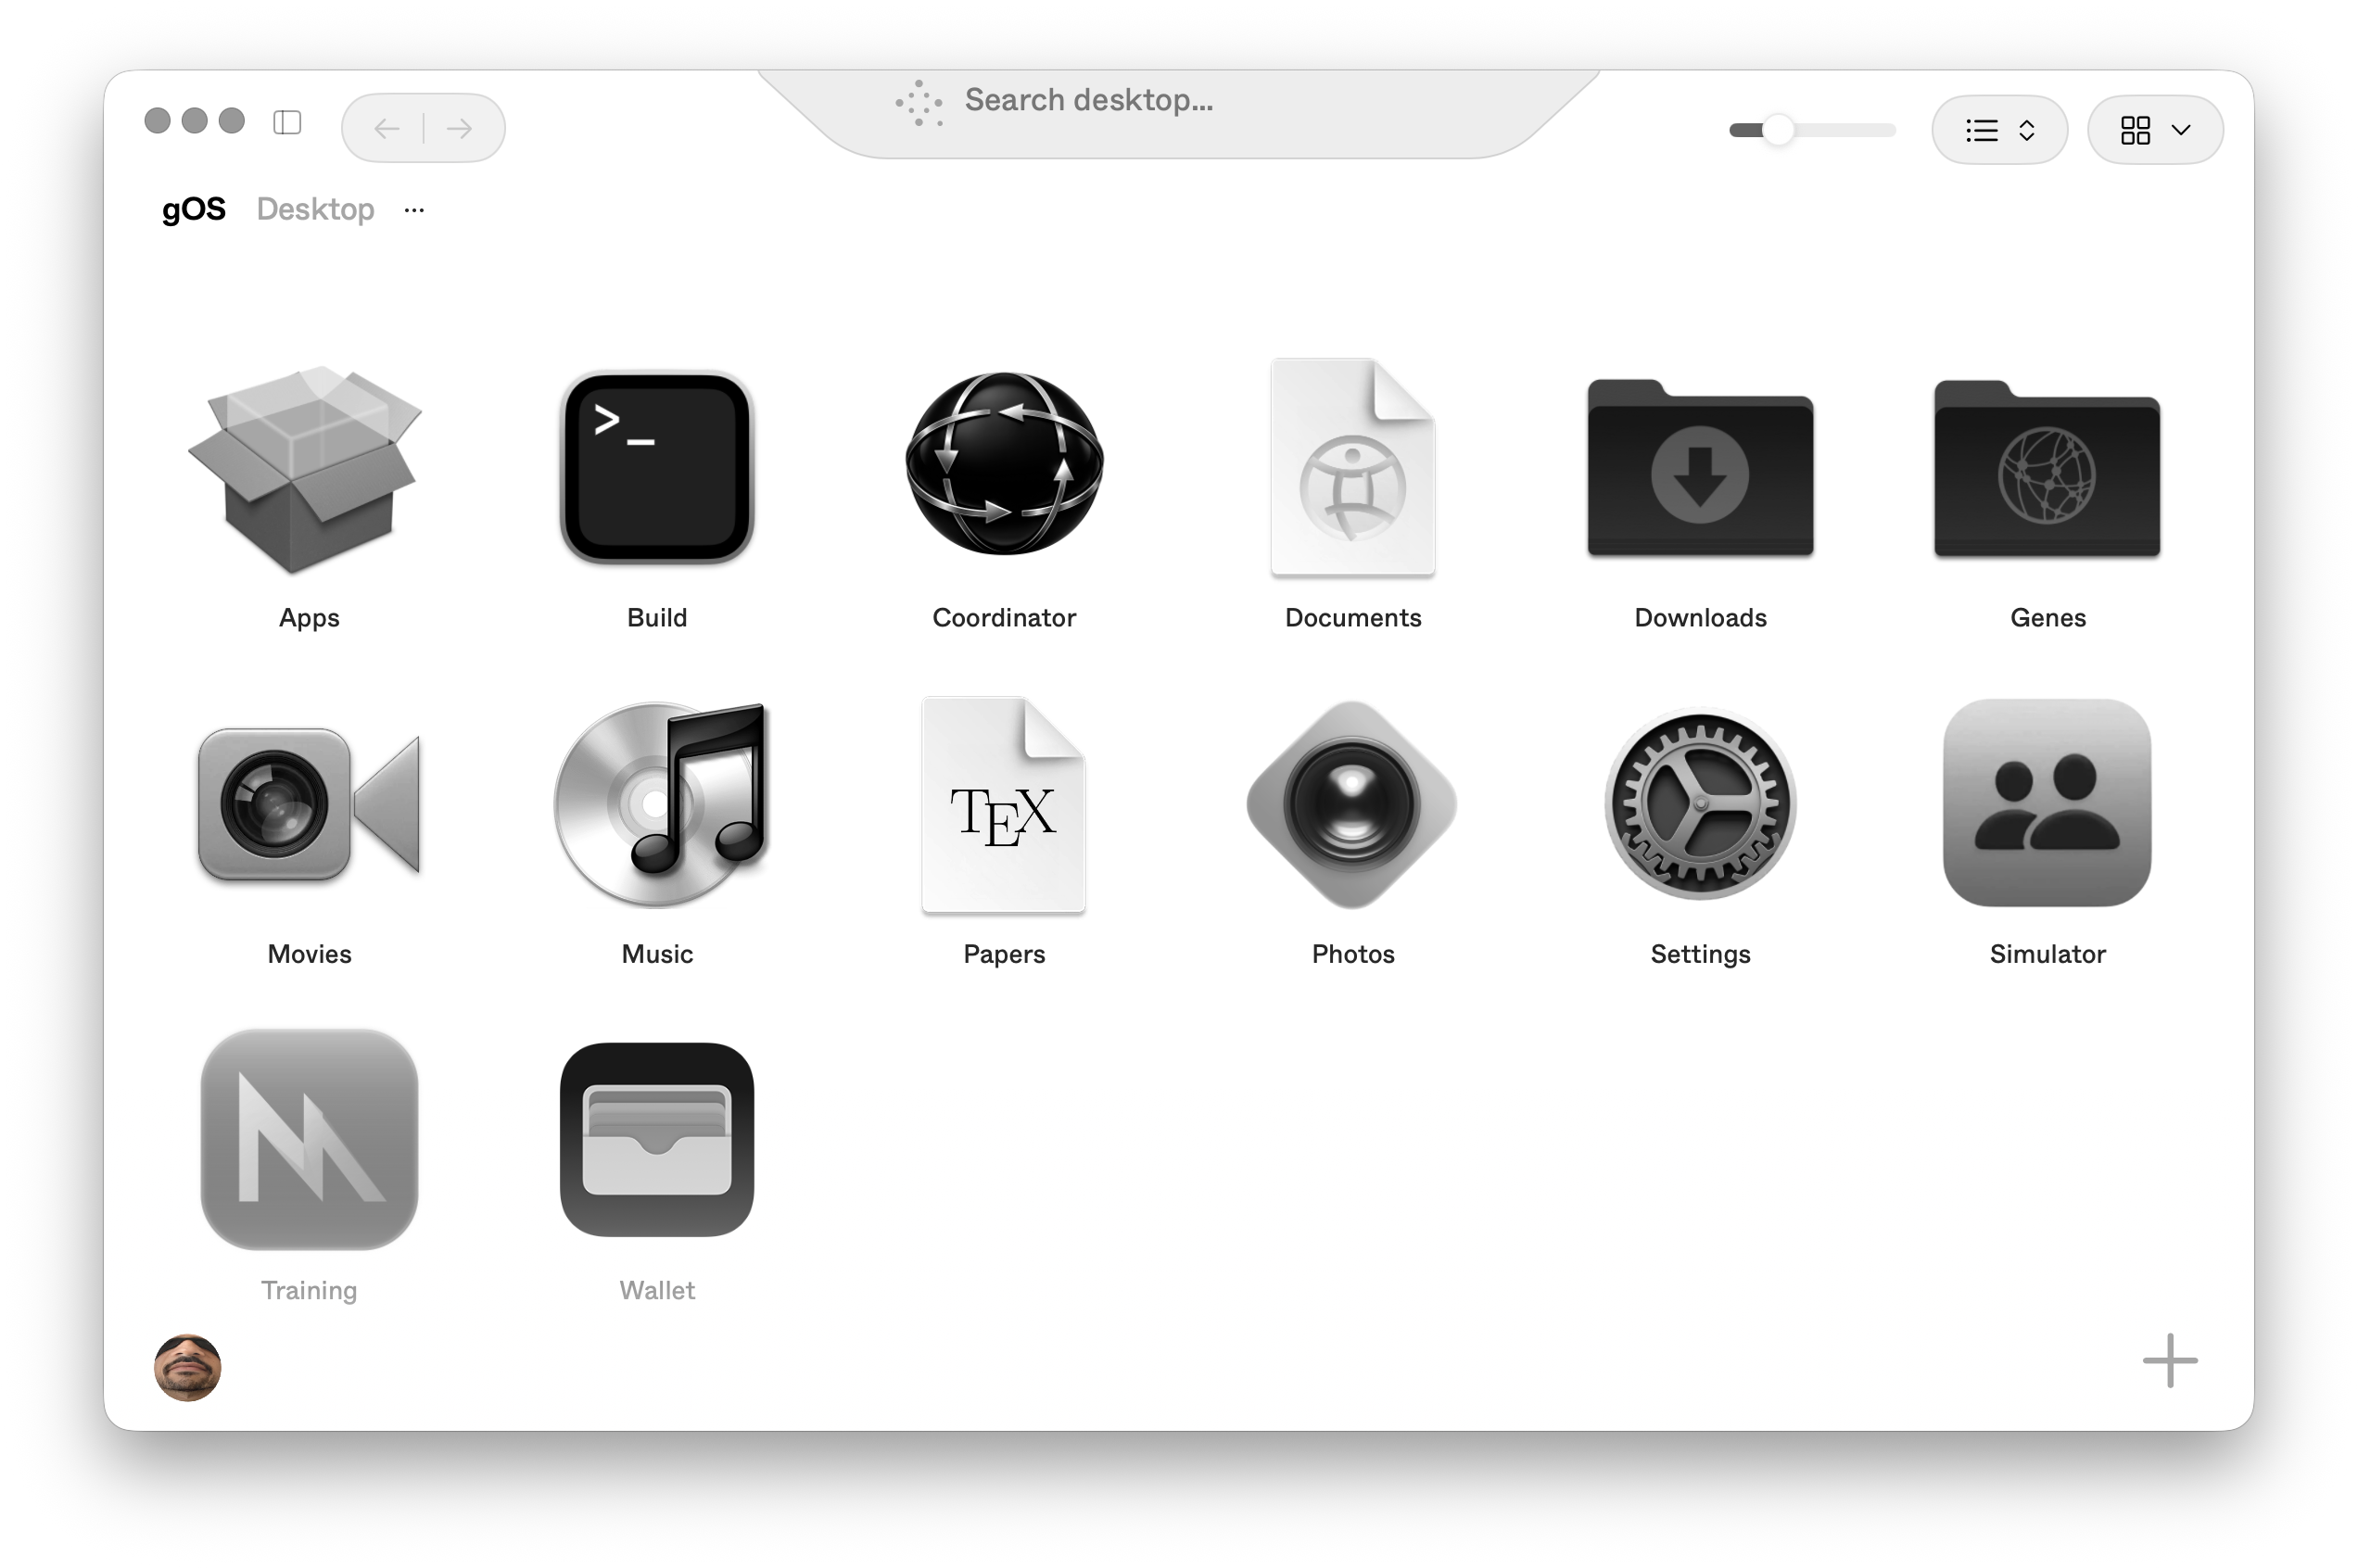Open the Simulator people icon
2358x1568 pixels.
click(2047, 803)
